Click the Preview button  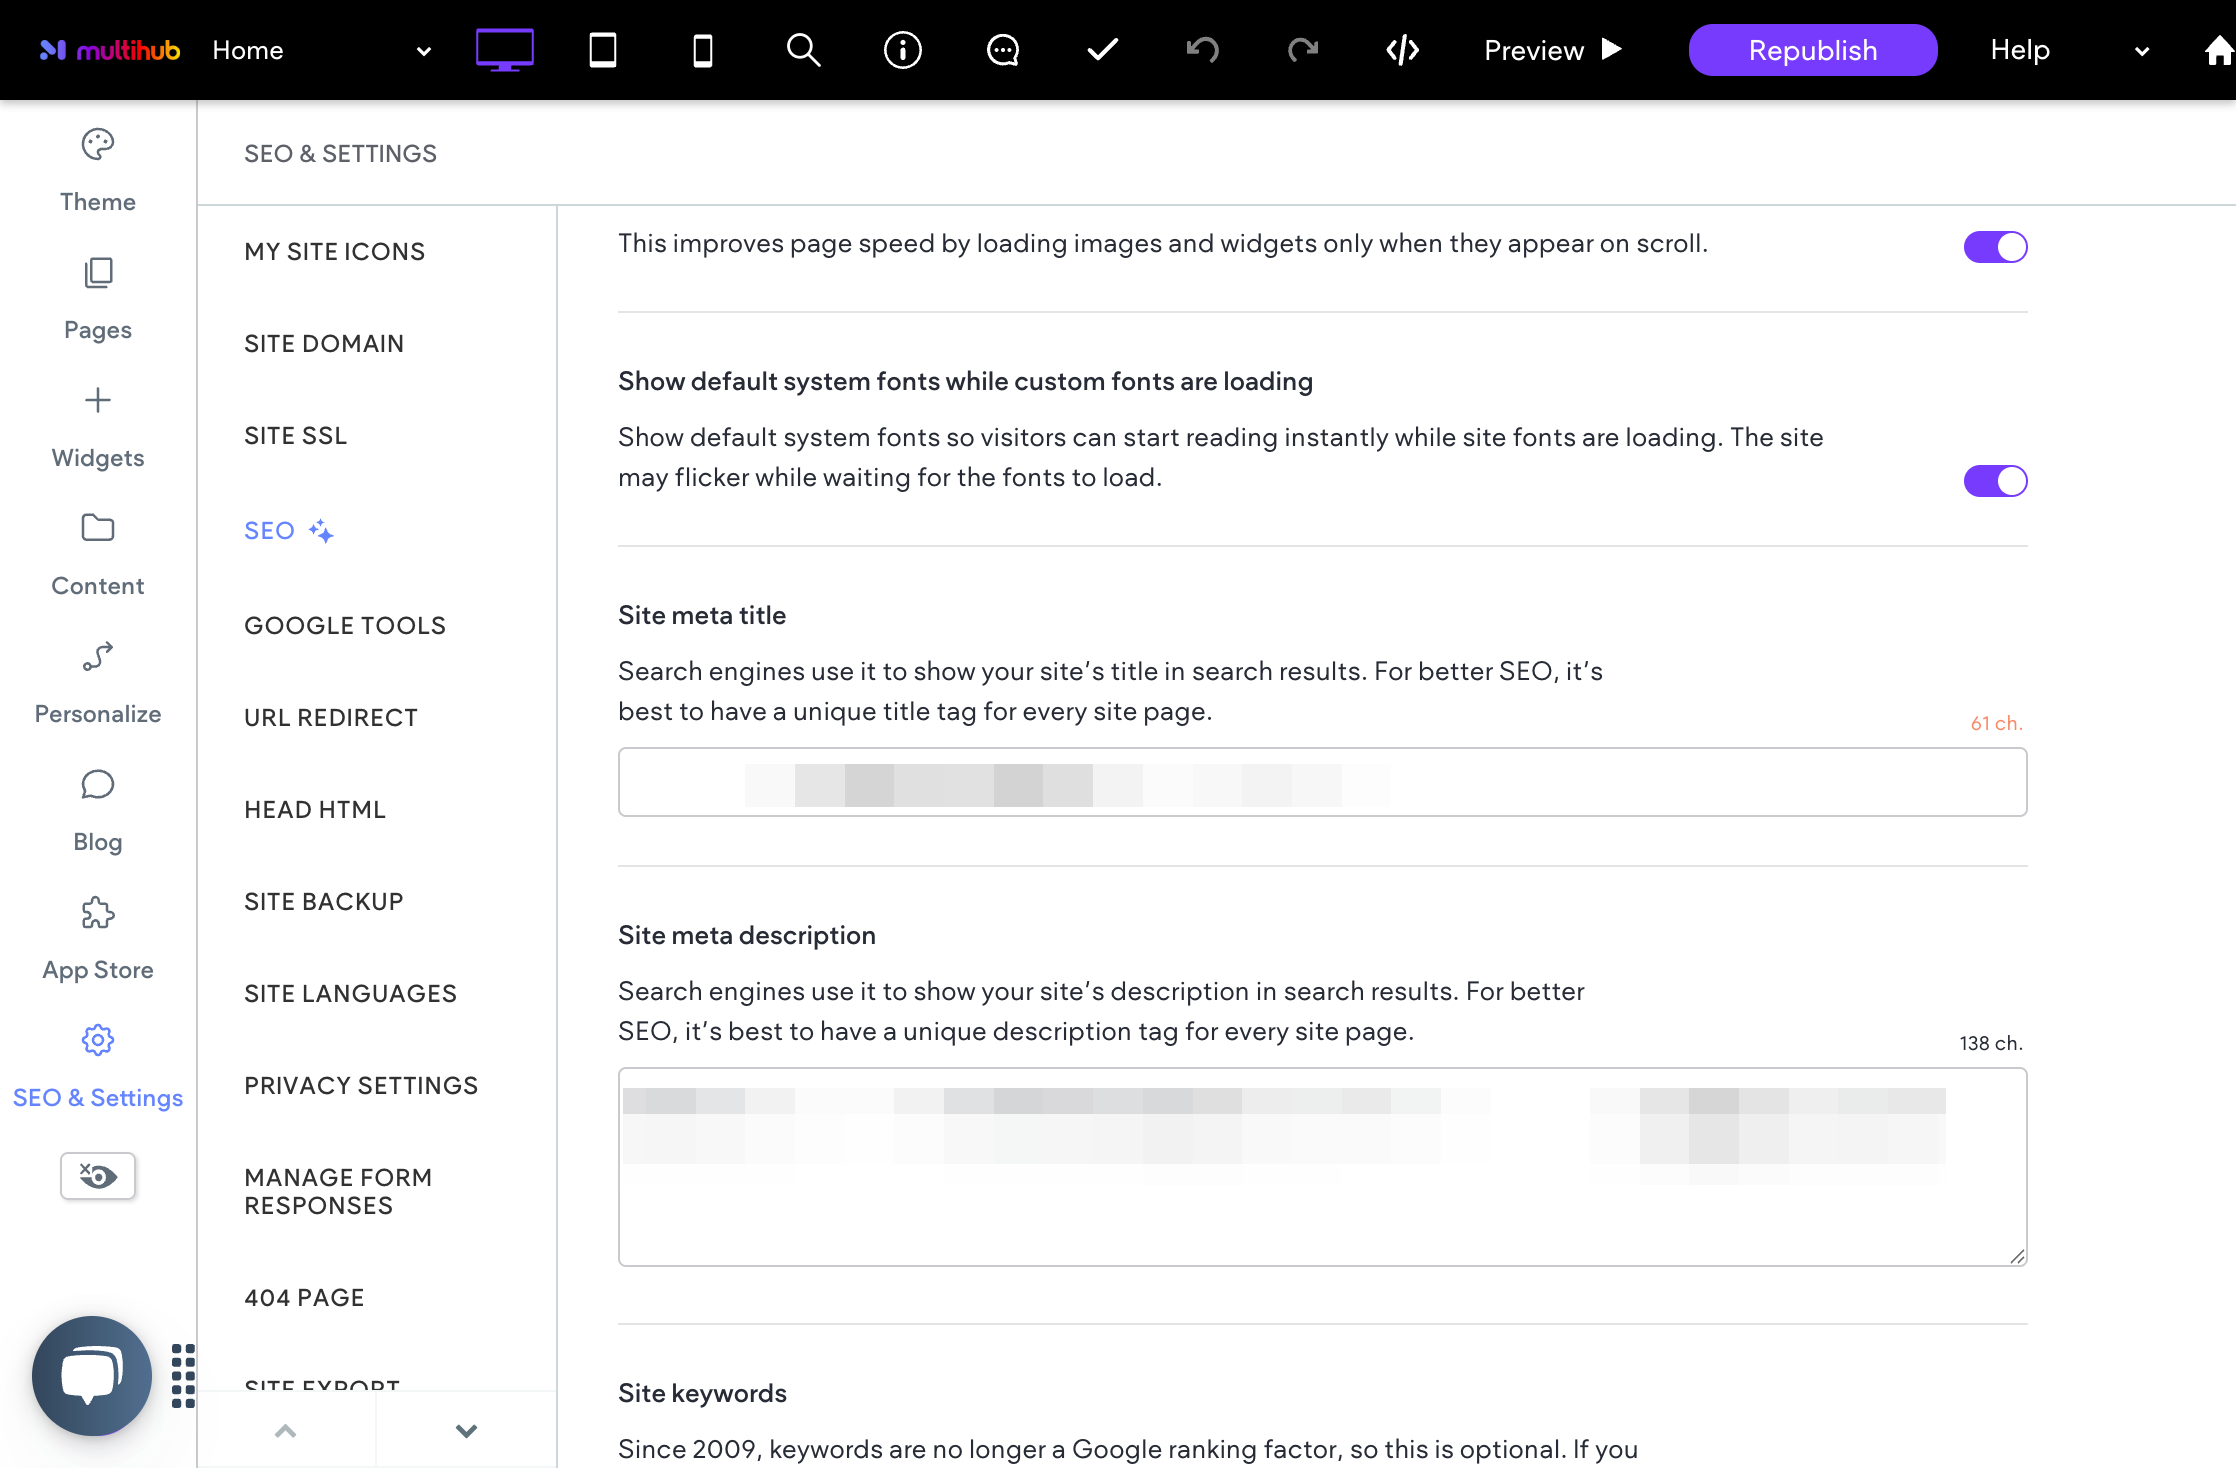point(1553,50)
